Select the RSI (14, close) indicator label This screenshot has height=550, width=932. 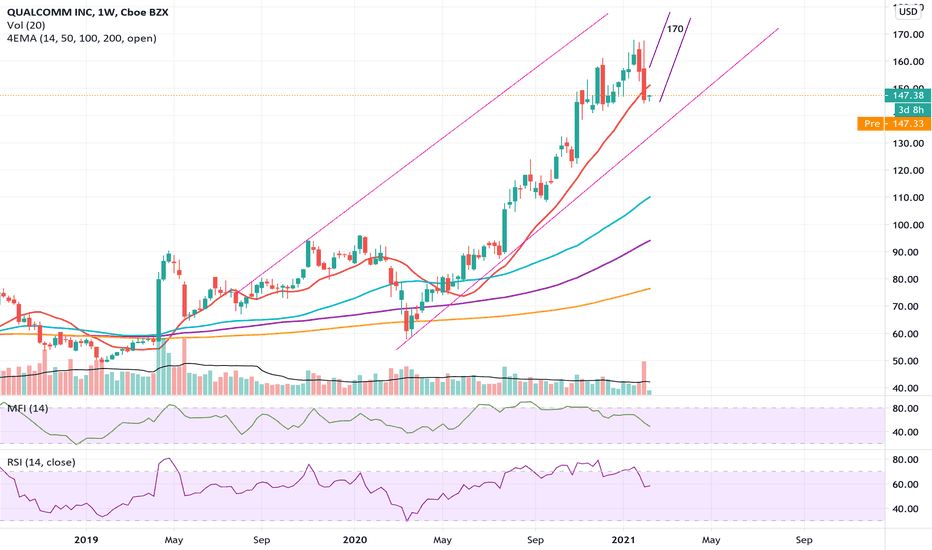(41, 462)
